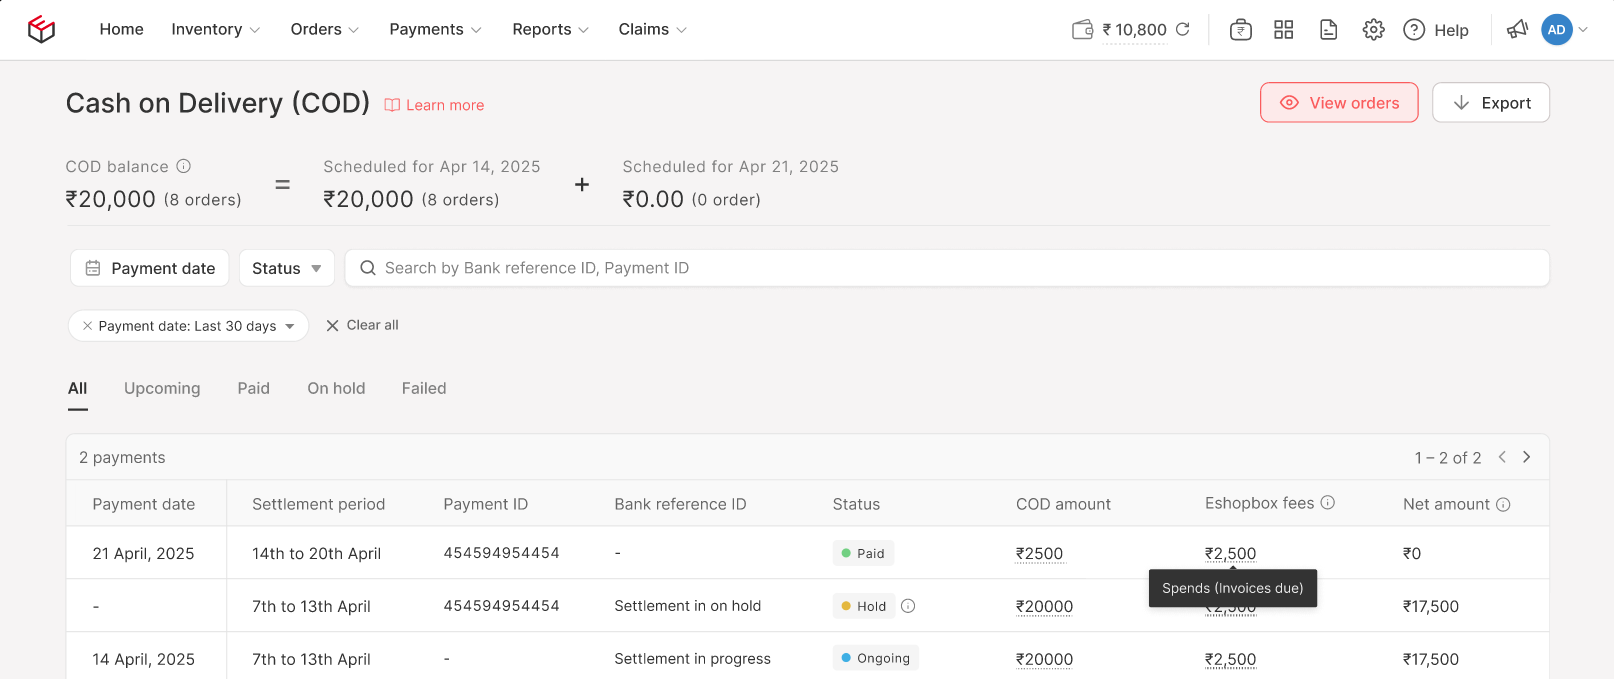The width and height of the screenshot is (1614, 679).
Task: Switch to the On hold tab
Action: (x=336, y=388)
